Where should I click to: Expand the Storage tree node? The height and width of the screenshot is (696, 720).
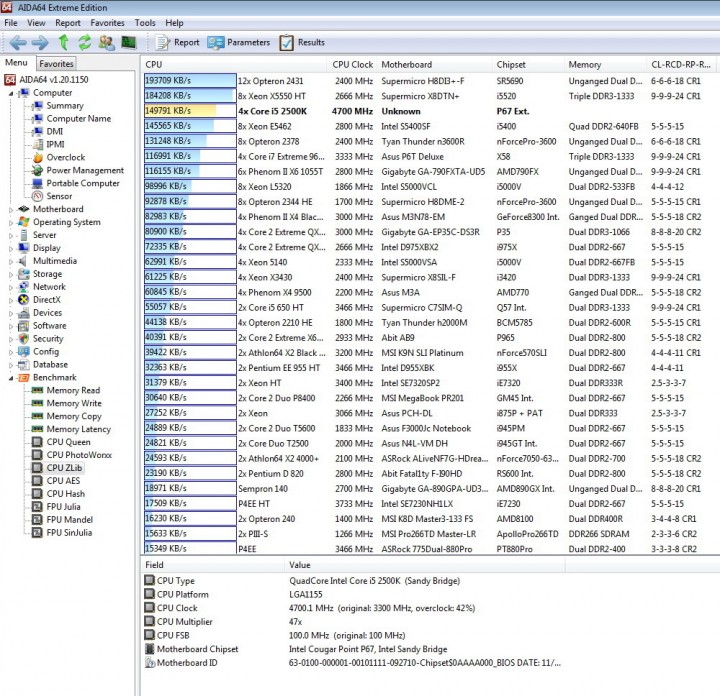pos(11,274)
